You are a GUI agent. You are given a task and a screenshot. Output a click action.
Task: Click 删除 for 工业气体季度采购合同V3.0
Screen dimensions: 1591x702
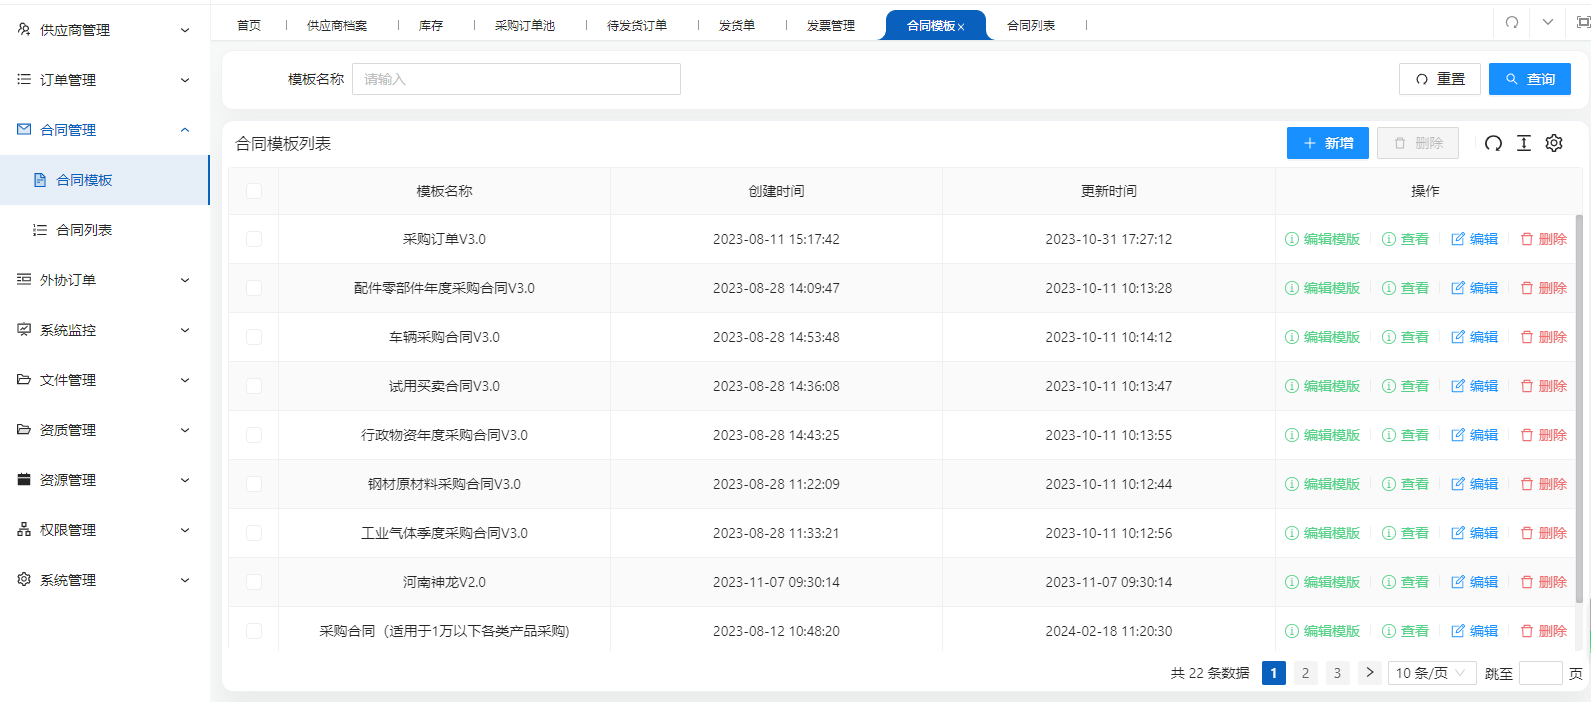pos(1543,533)
